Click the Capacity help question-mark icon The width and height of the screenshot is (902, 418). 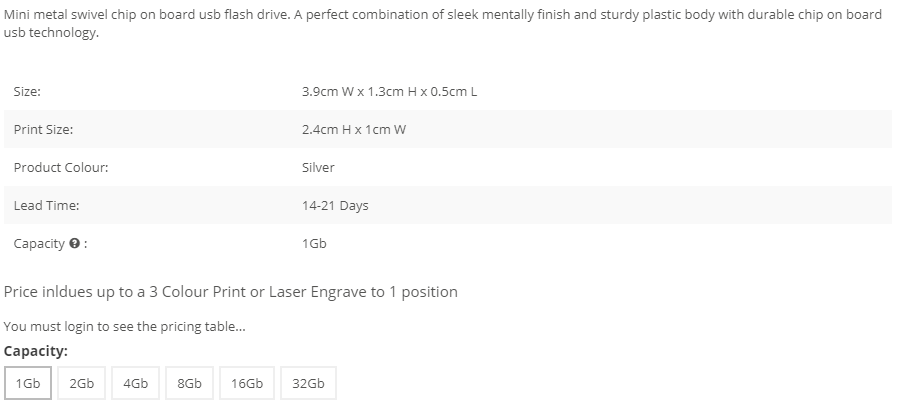[74, 243]
